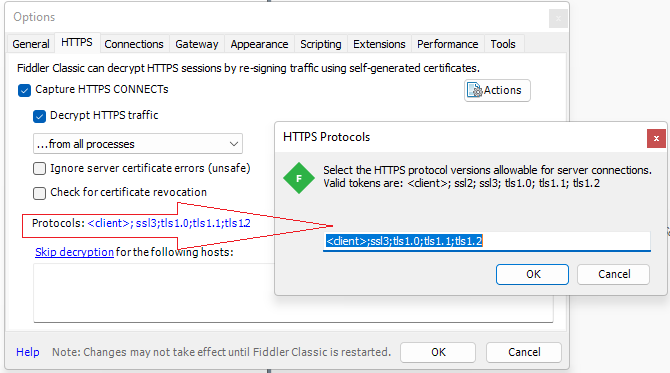This screenshot has width=670, height=373.
Task: Open the Connections tab
Action: (x=134, y=44)
